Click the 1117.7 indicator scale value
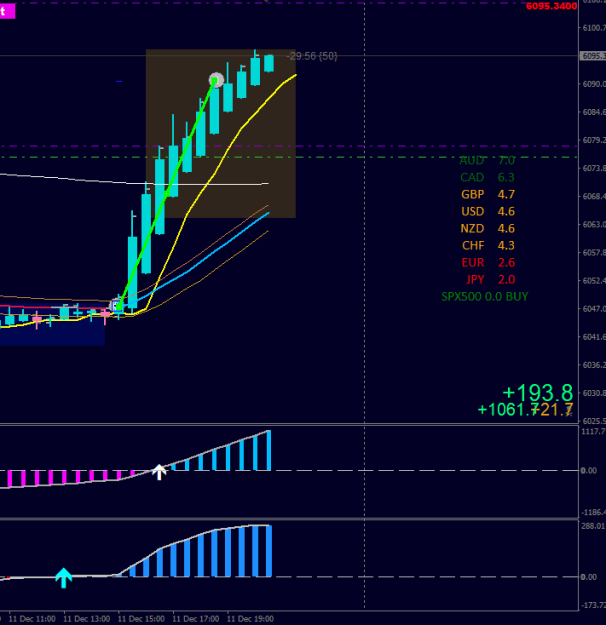Screen dimensions: 606x625 (x=593, y=431)
